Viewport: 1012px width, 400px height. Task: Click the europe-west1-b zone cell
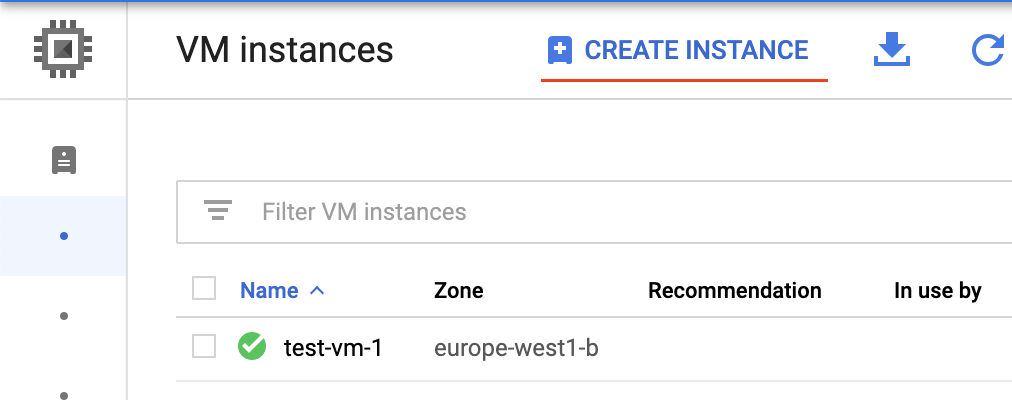[x=516, y=348]
